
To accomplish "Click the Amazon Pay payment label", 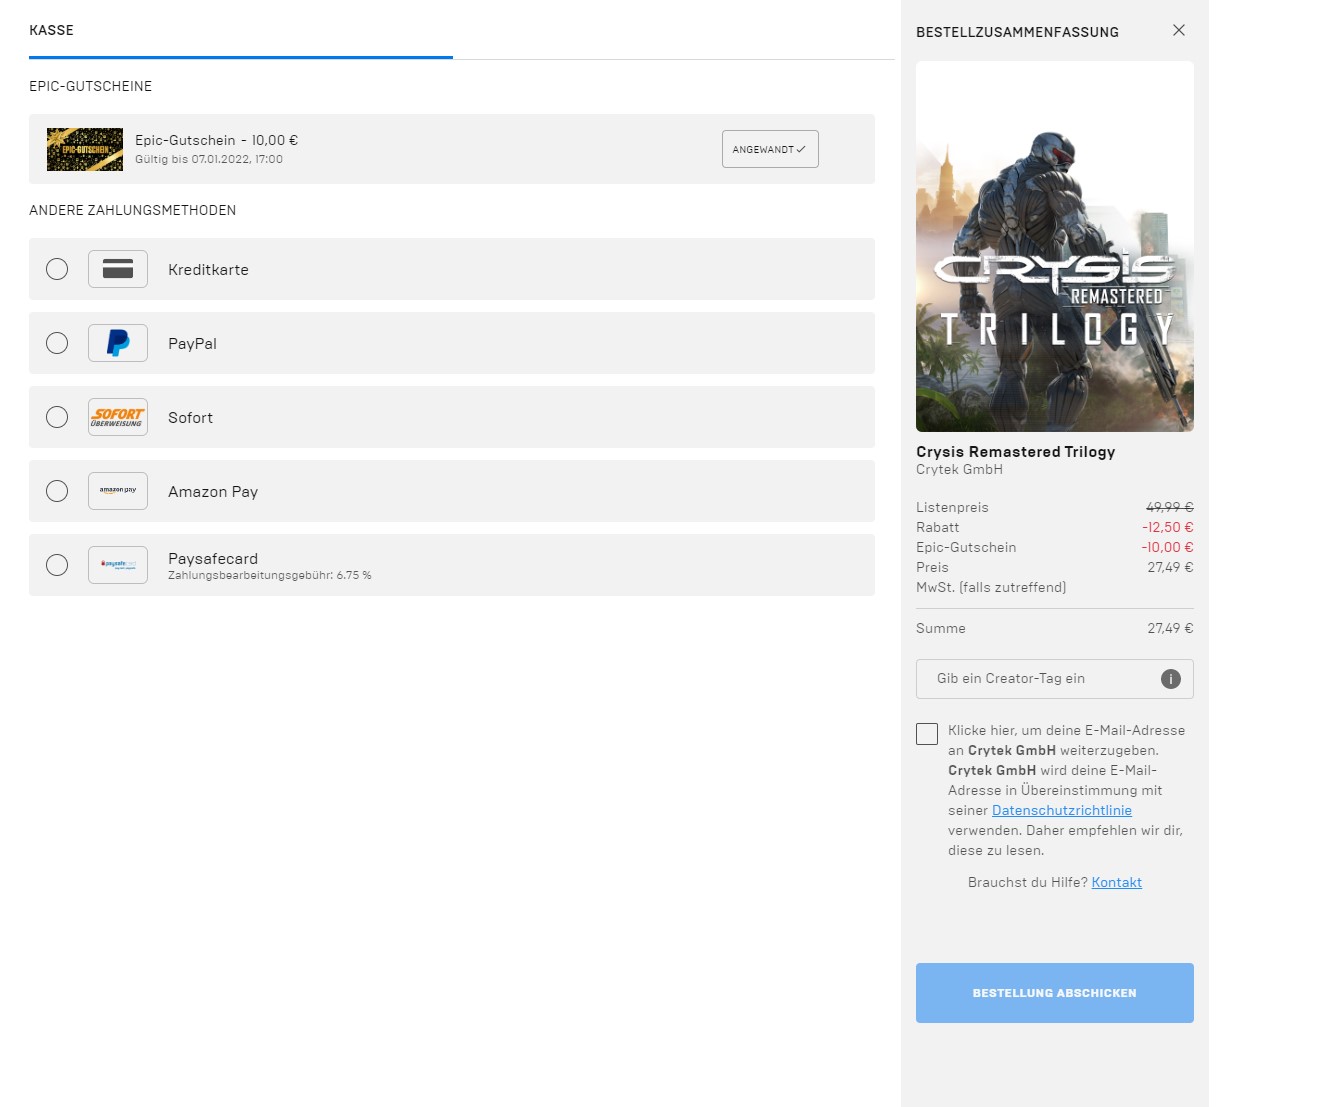I will [213, 492].
